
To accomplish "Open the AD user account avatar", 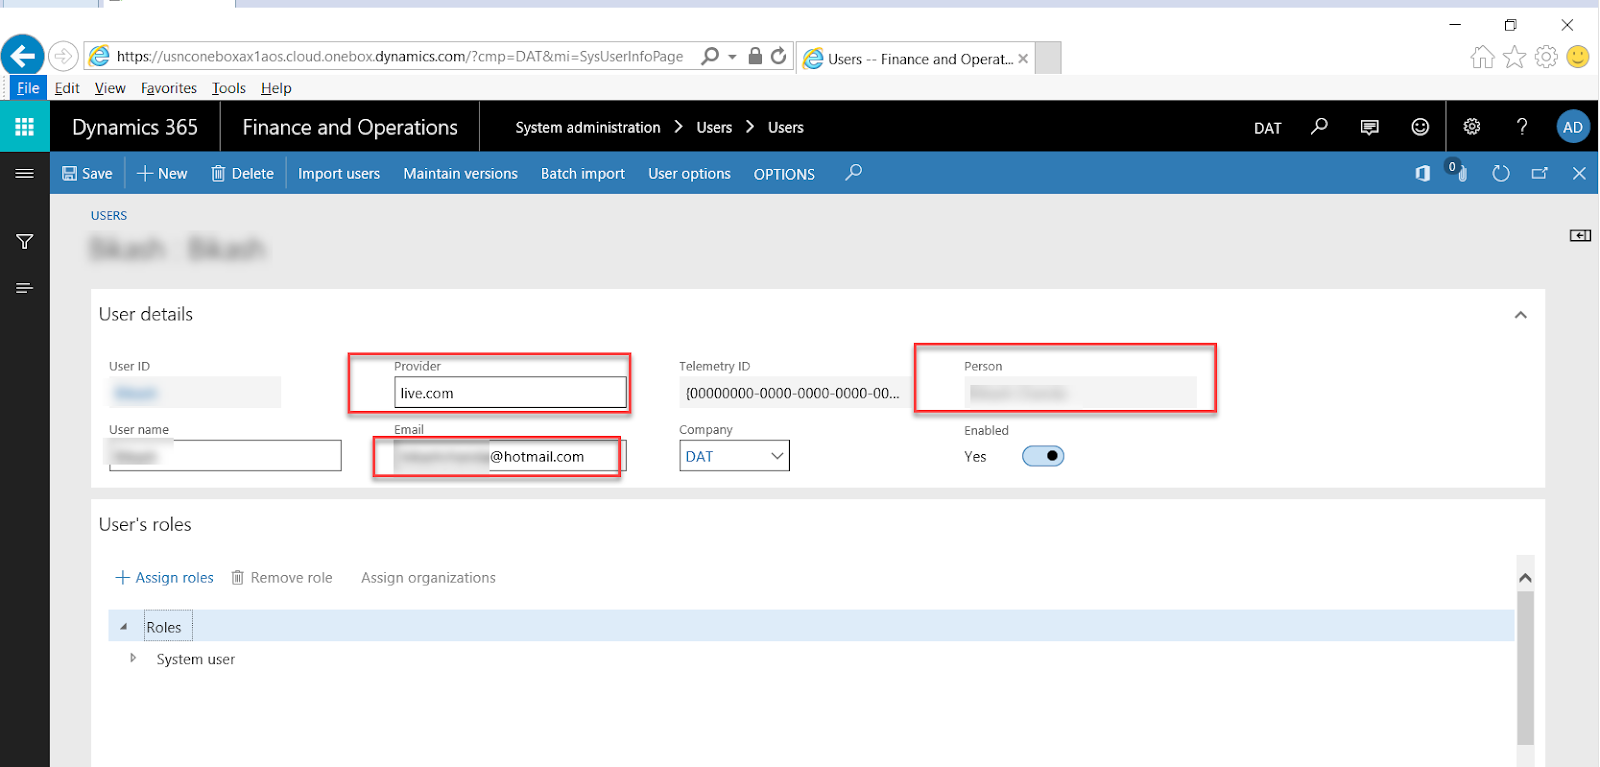I will click(x=1573, y=127).
